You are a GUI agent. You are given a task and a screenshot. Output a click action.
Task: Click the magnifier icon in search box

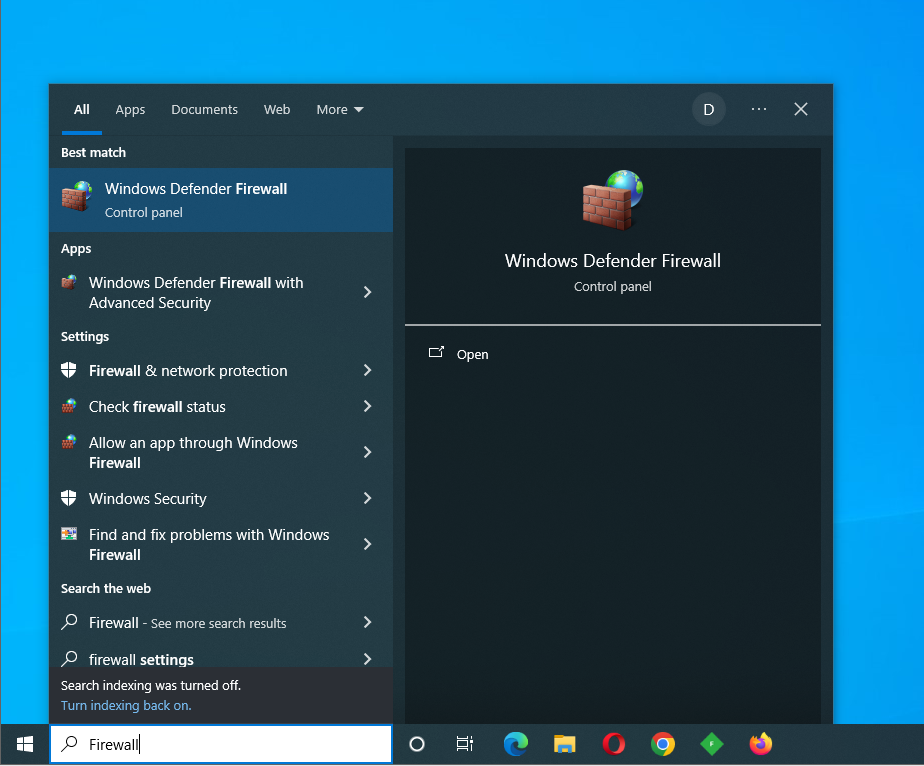click(x=70, y=744)
